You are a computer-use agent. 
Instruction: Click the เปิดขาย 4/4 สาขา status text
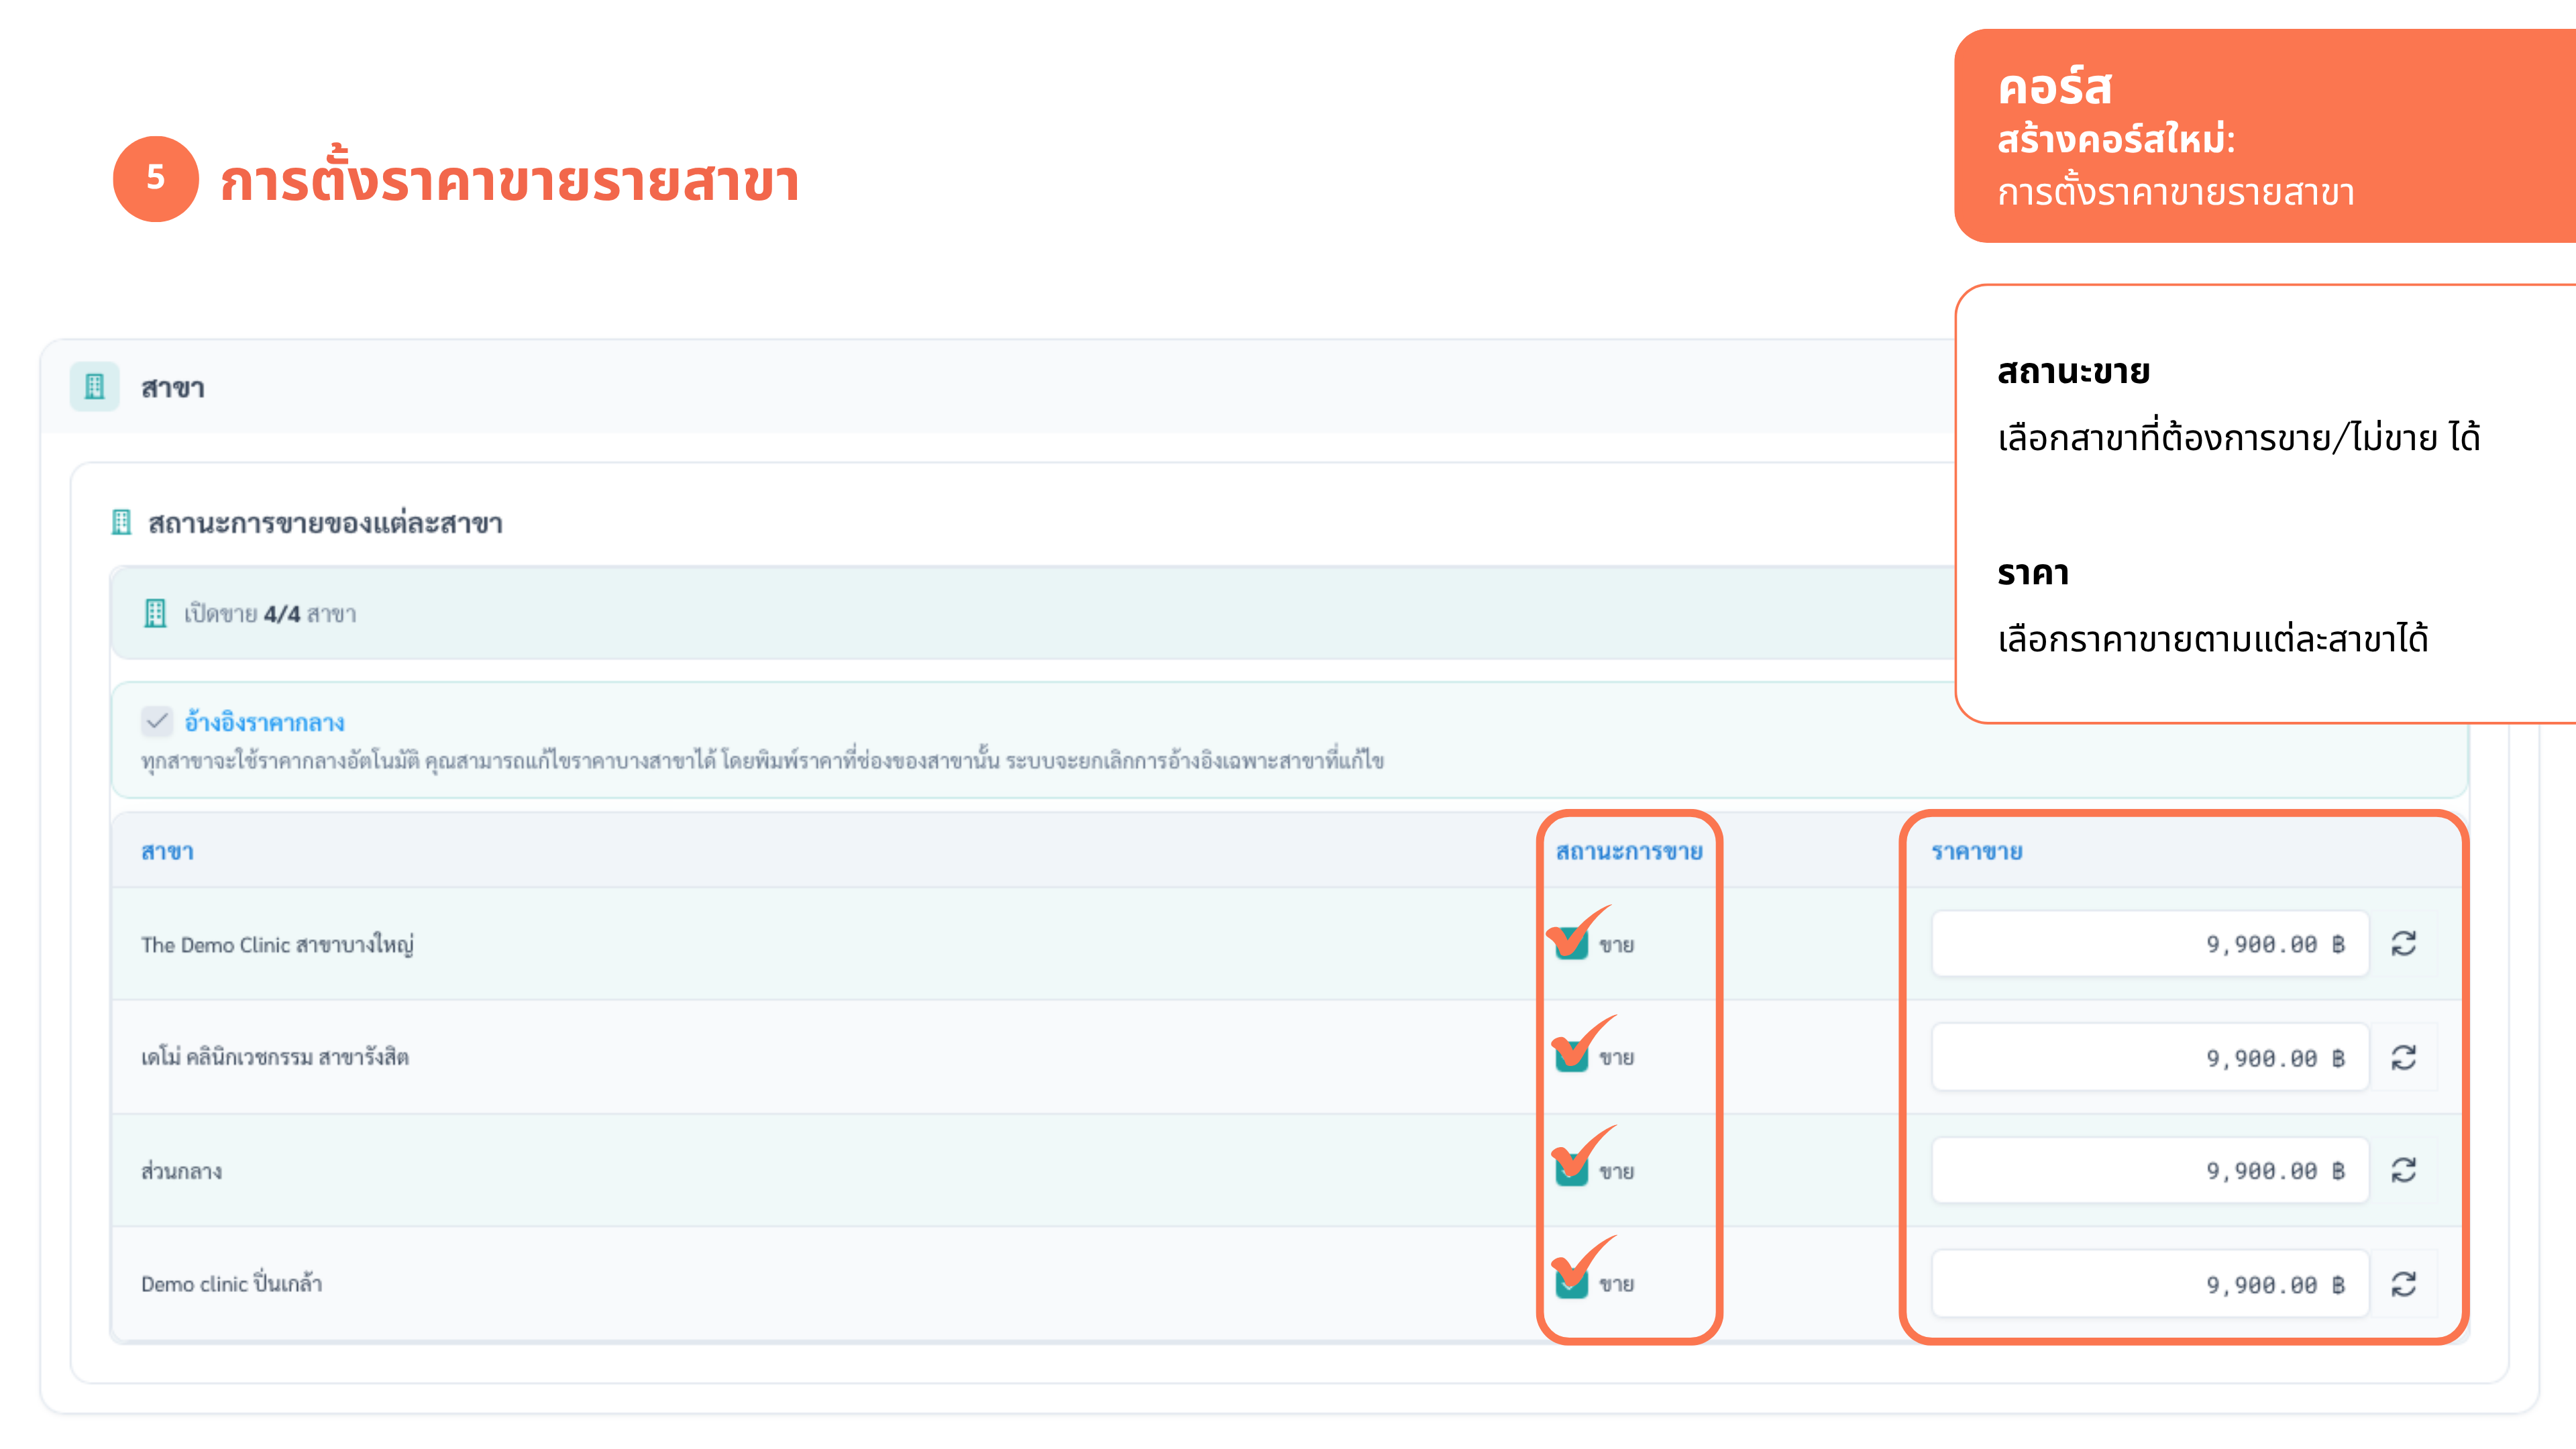[x=270, y=614]
